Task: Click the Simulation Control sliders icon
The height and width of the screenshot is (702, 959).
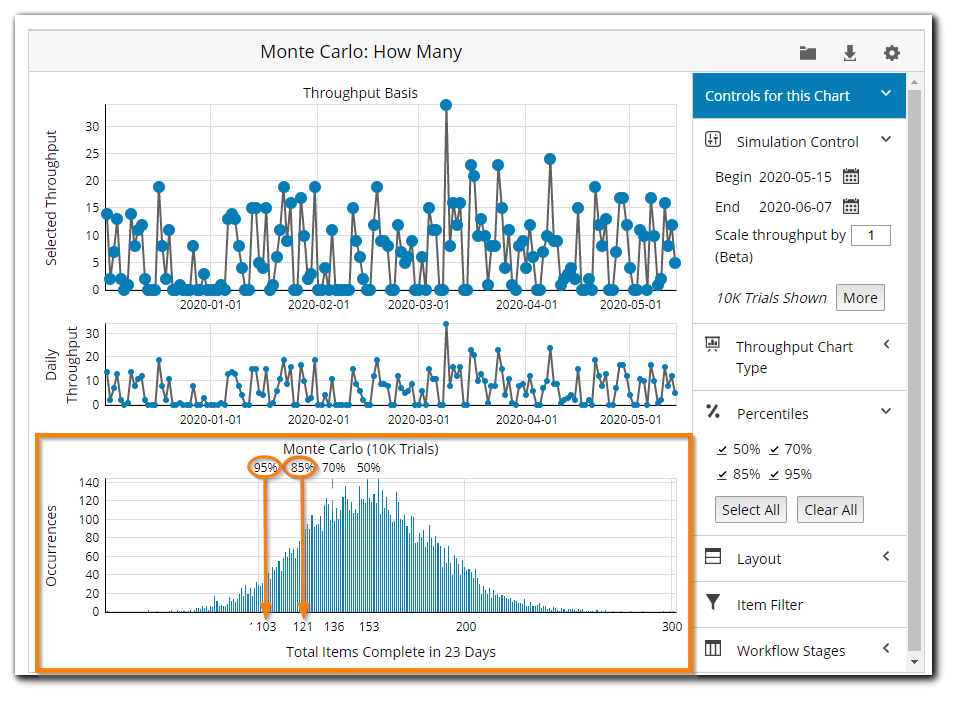Action: coord(713,140)
